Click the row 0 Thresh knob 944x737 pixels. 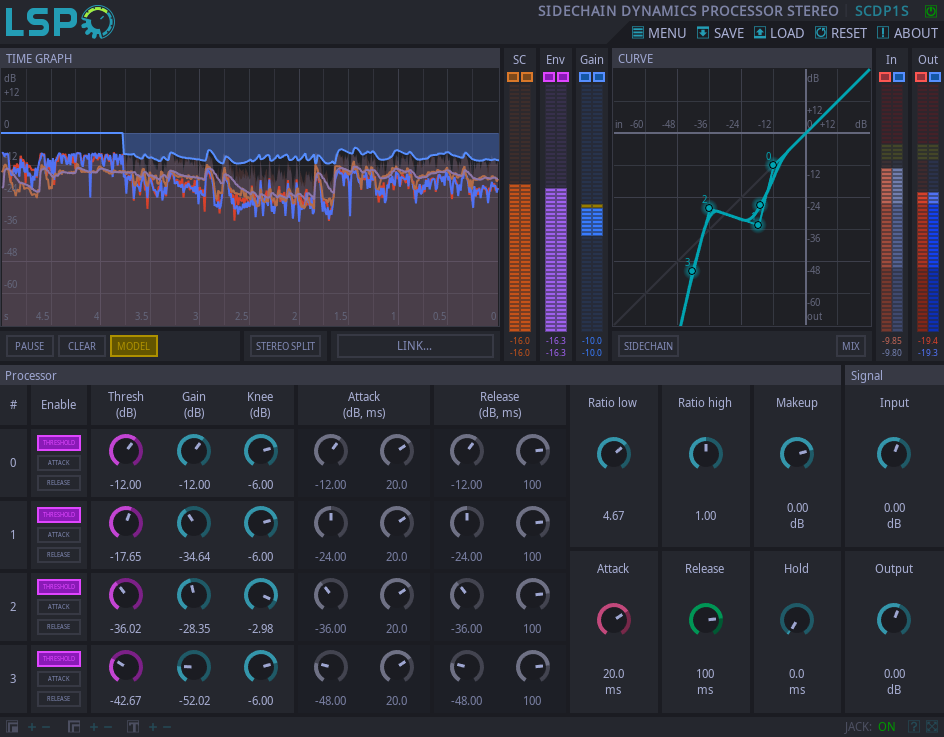click(126, 451)
